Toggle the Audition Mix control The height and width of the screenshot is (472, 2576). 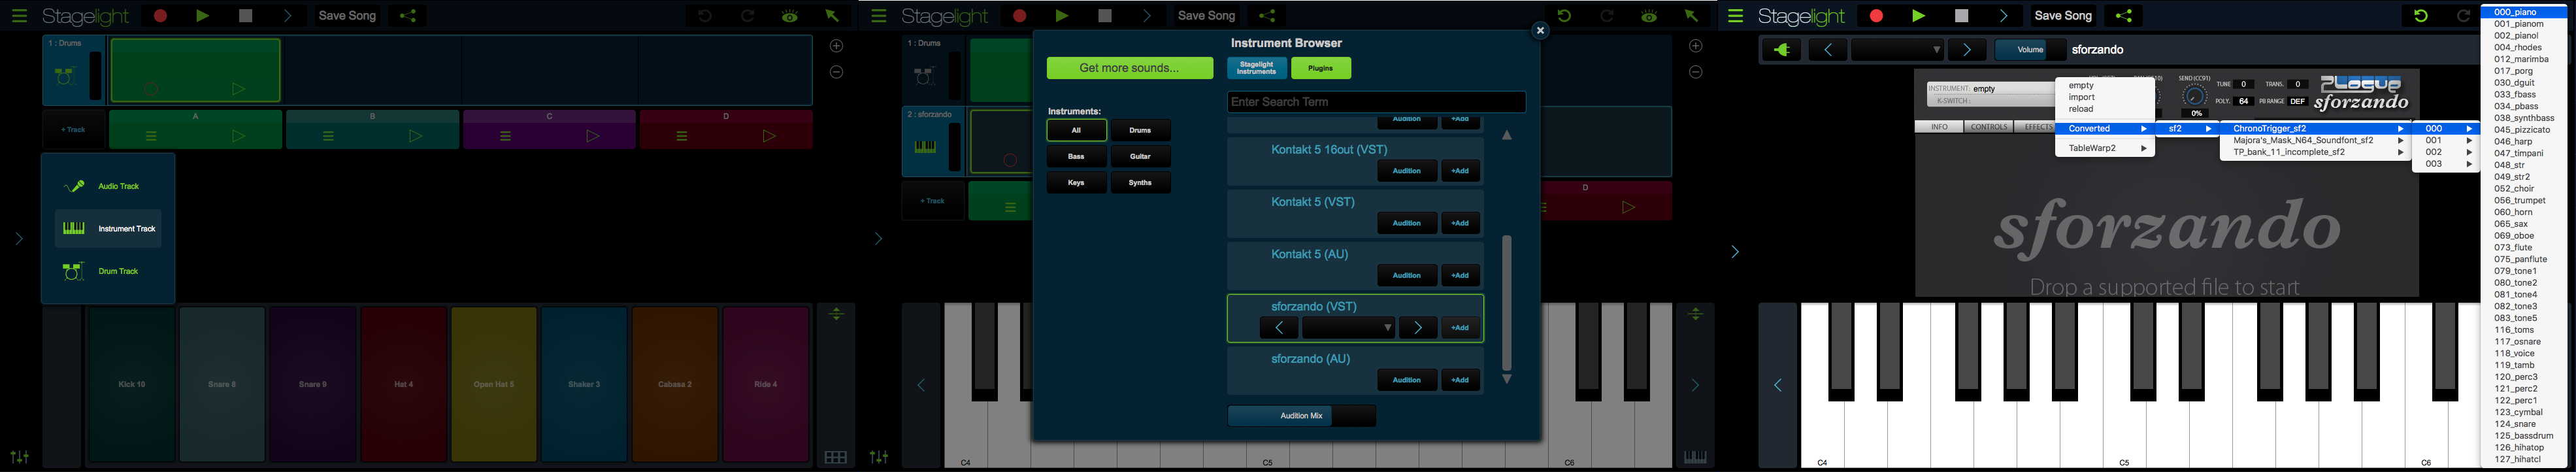pos(1301,416)
